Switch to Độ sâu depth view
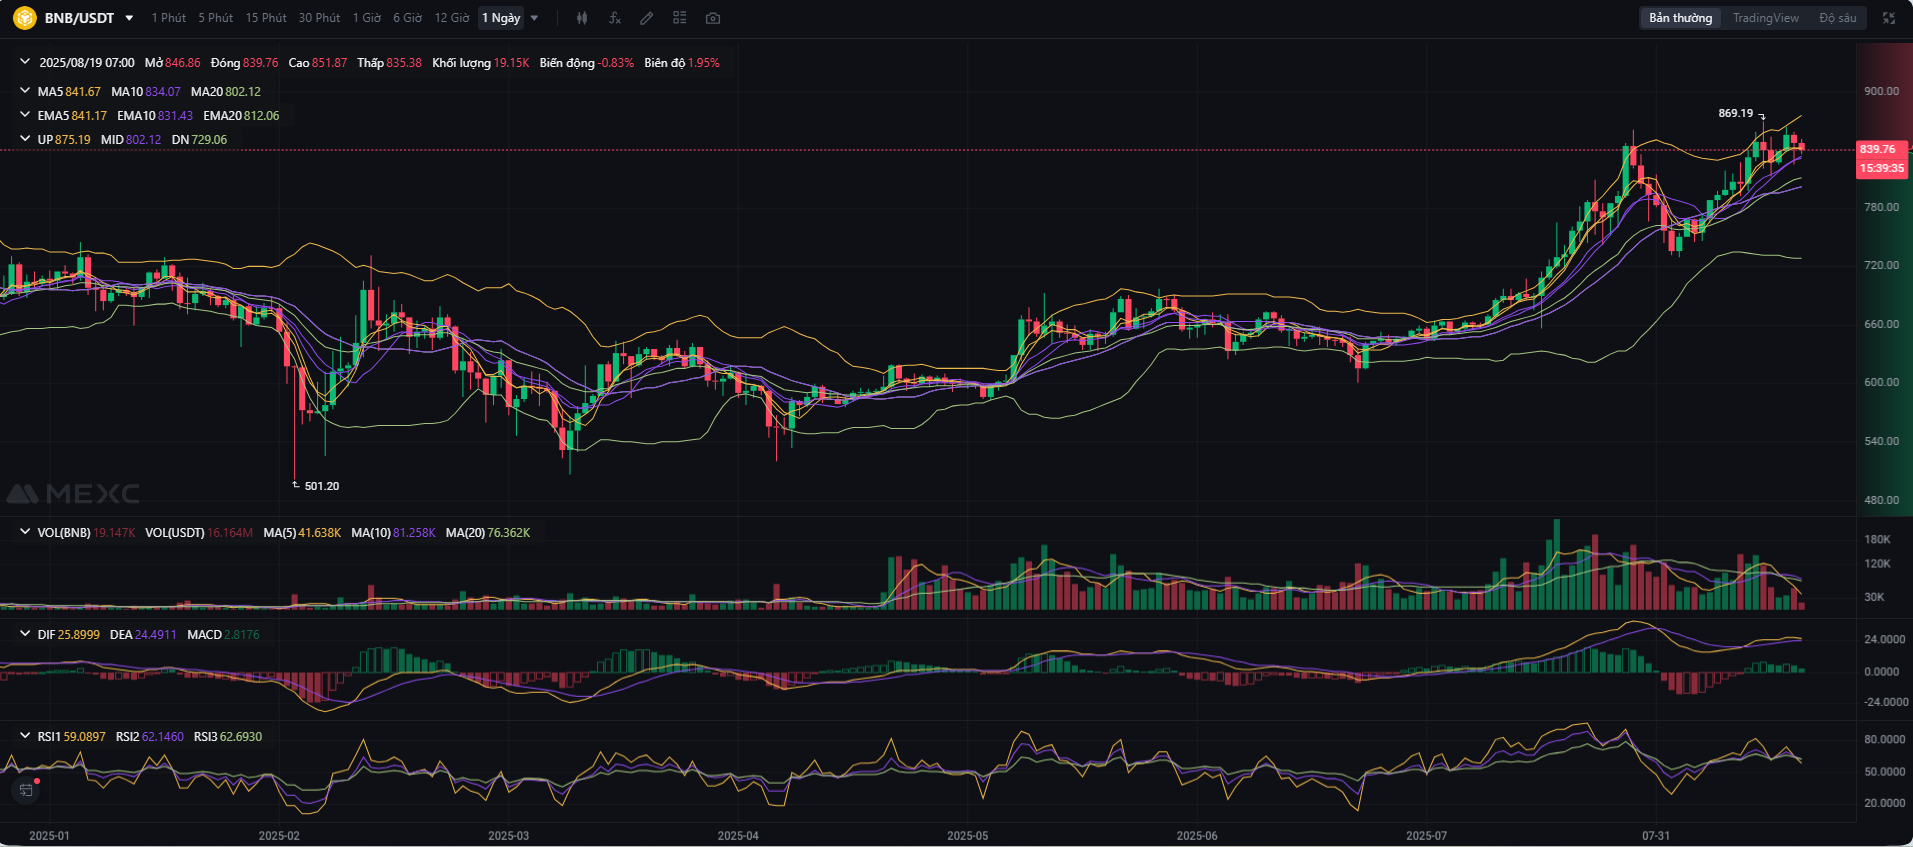 pos(1838,18)
